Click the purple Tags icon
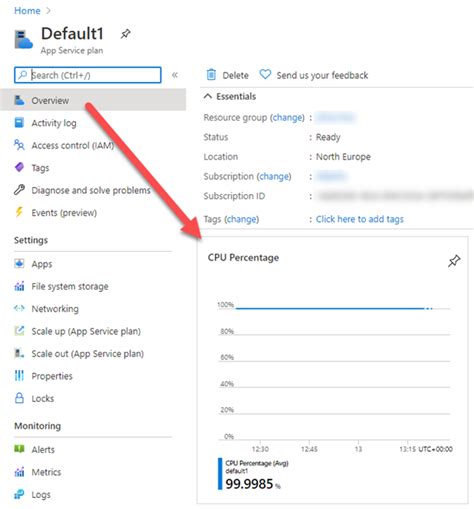 (19, 167)
